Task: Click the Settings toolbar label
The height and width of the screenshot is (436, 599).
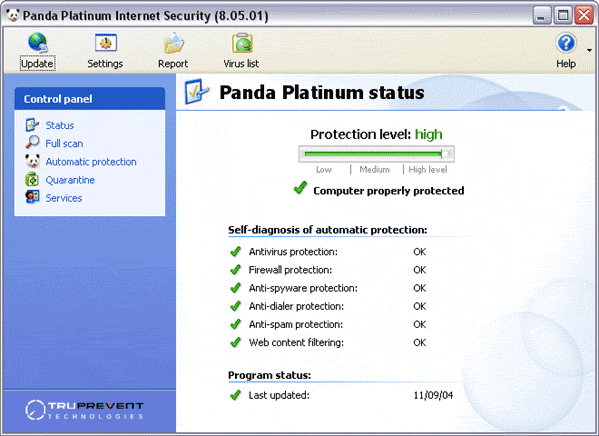Action: click(105, 63)
